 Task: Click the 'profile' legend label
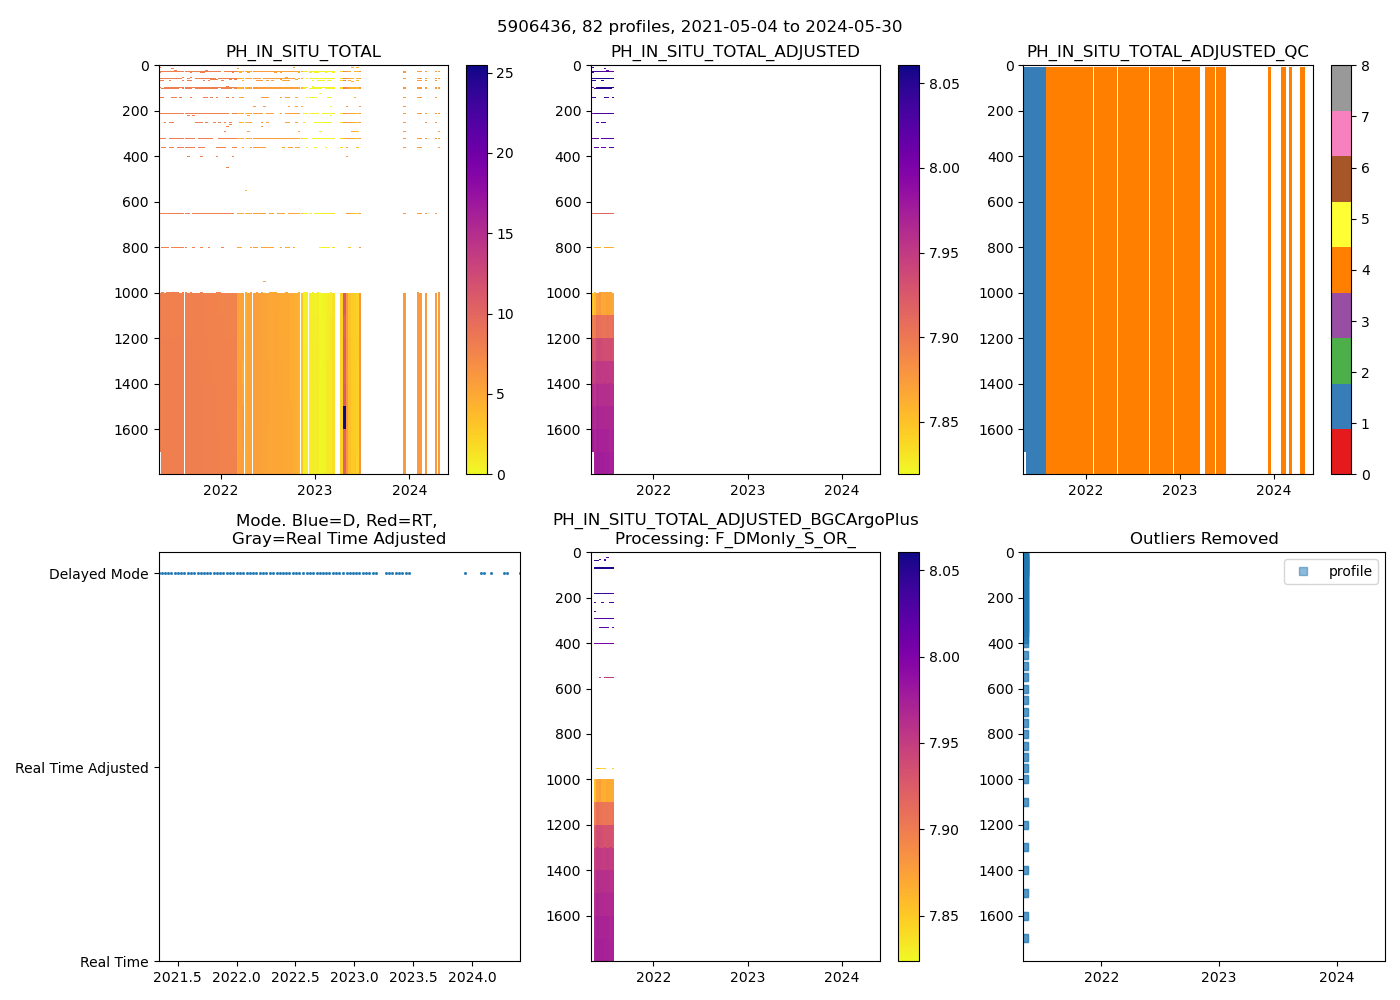(1350, 571)
